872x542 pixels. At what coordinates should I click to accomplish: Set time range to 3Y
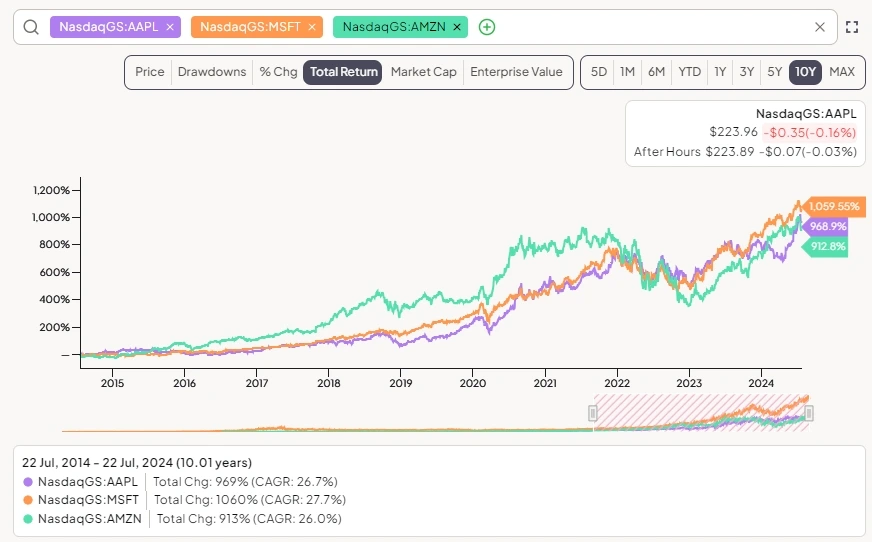click(746, 72)
